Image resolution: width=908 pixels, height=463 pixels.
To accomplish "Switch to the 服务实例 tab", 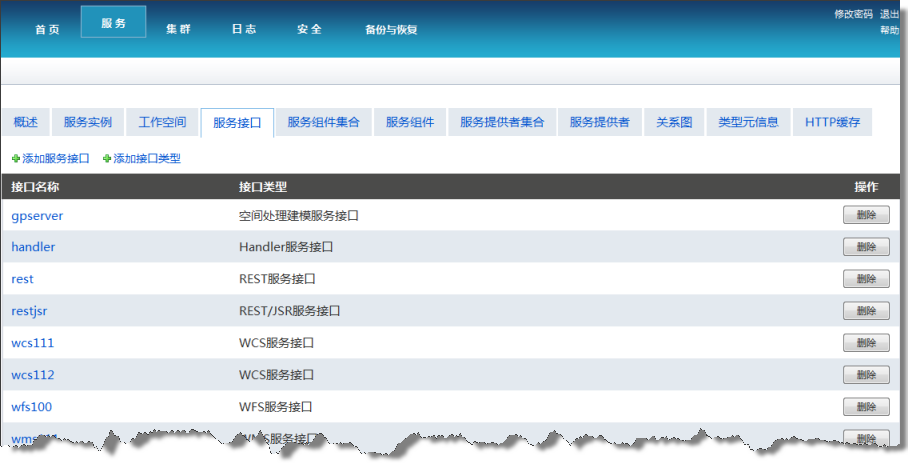I will [87, 122].
